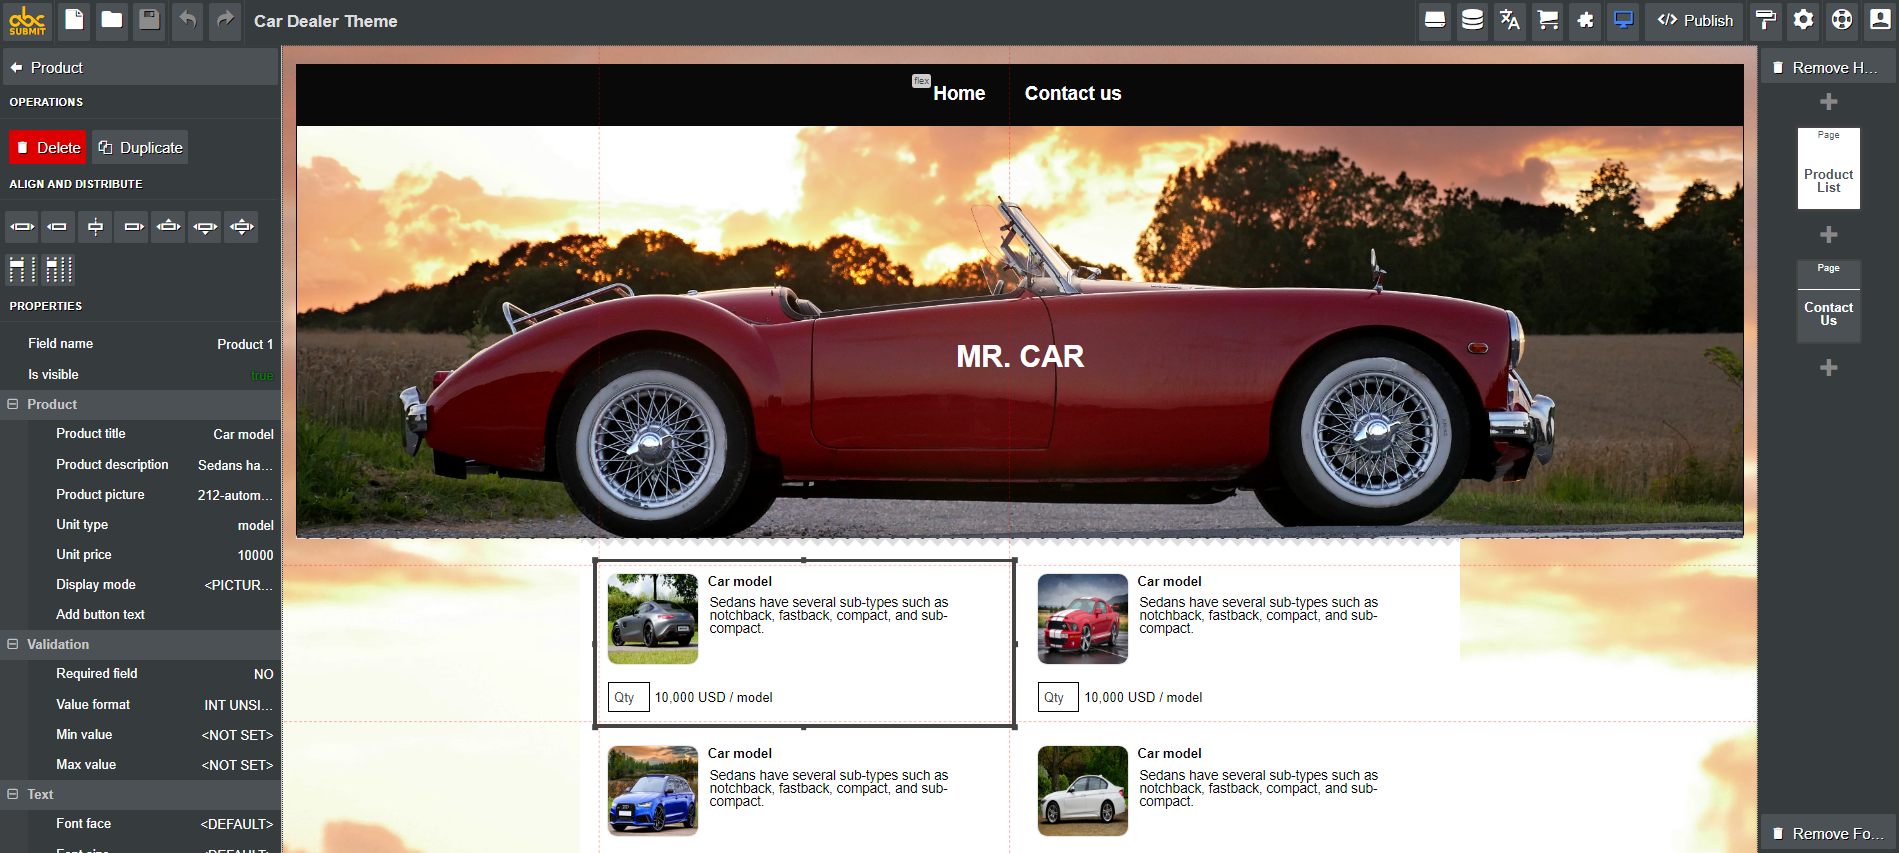Redo the last undone action
This screenshot has width=1899, height=853.
[225, 20]
